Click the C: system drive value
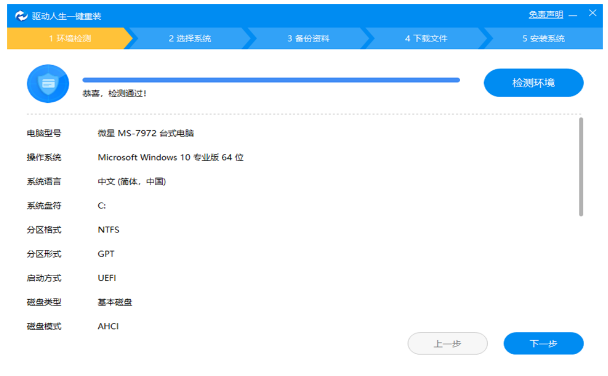The width and height of the screenshot is (608, 376). pyautogui.click(x=102, y=206)
